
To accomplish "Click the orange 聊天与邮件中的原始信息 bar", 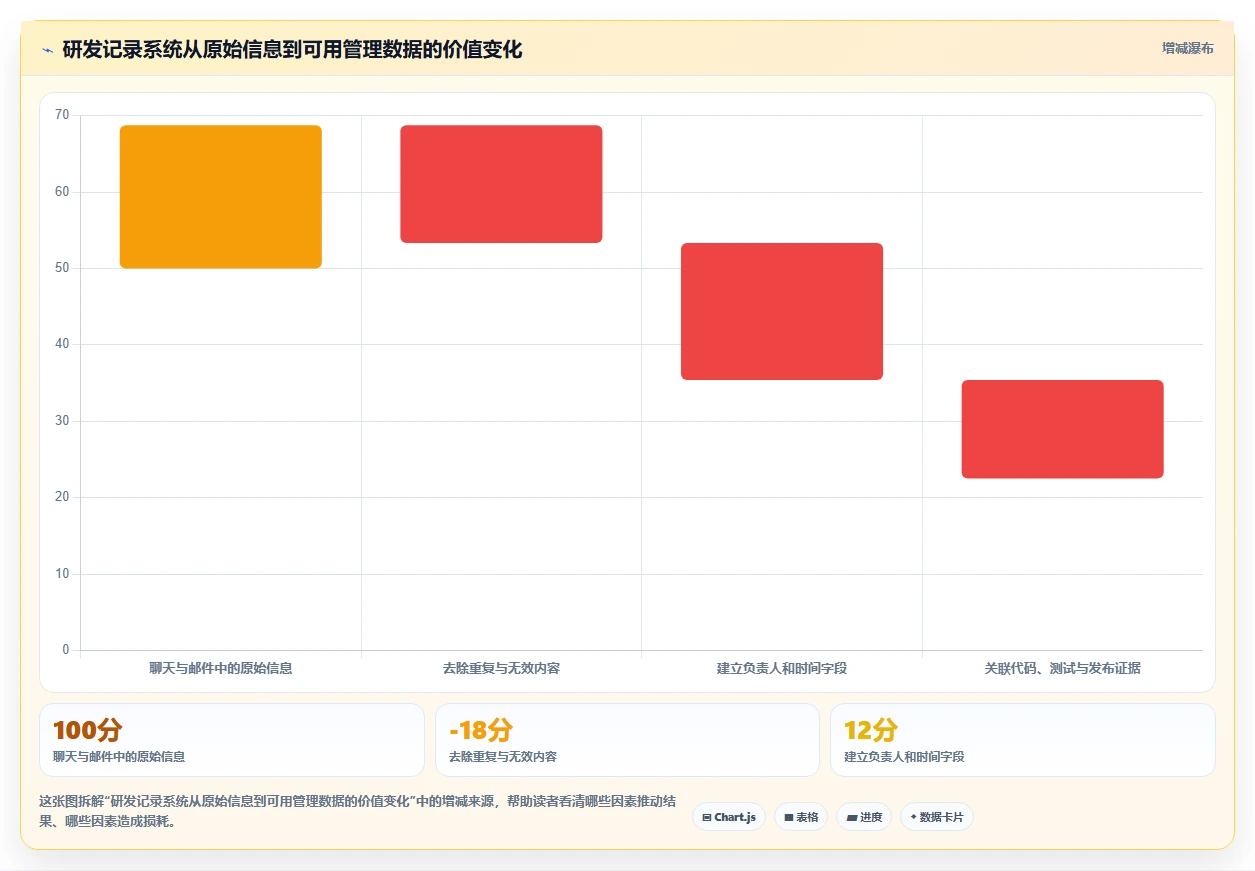I will click(221, 197).
